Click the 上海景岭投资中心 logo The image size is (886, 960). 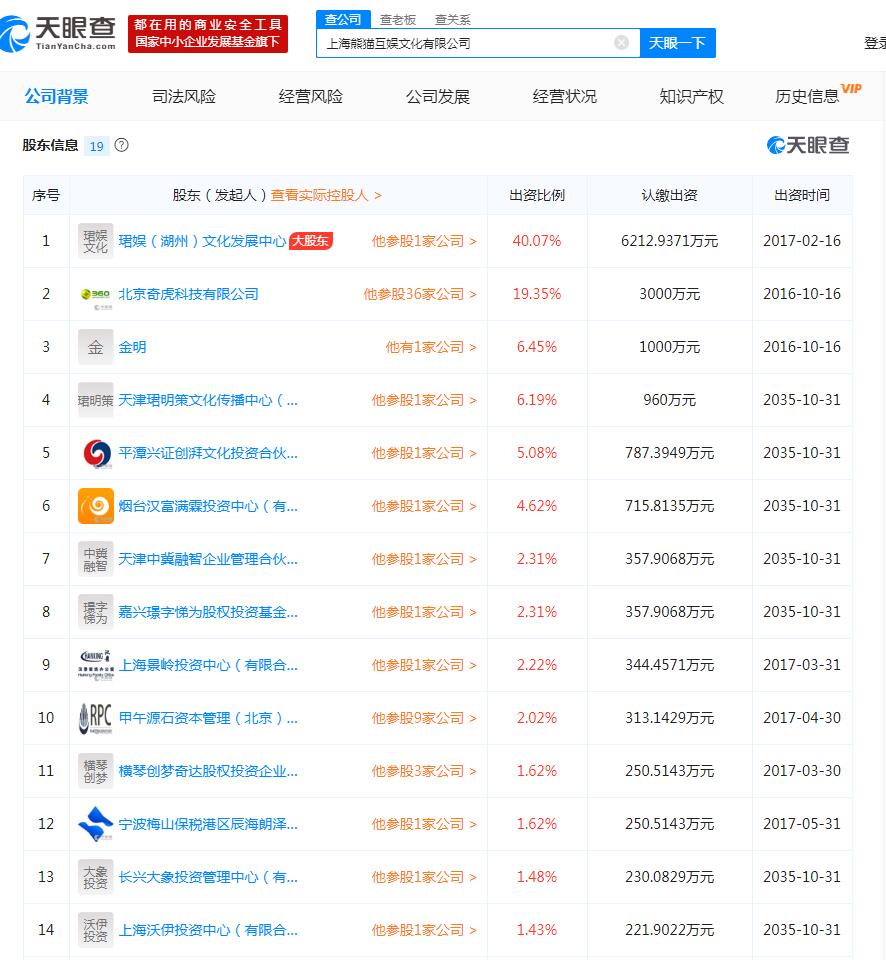[x=96, y=665]
